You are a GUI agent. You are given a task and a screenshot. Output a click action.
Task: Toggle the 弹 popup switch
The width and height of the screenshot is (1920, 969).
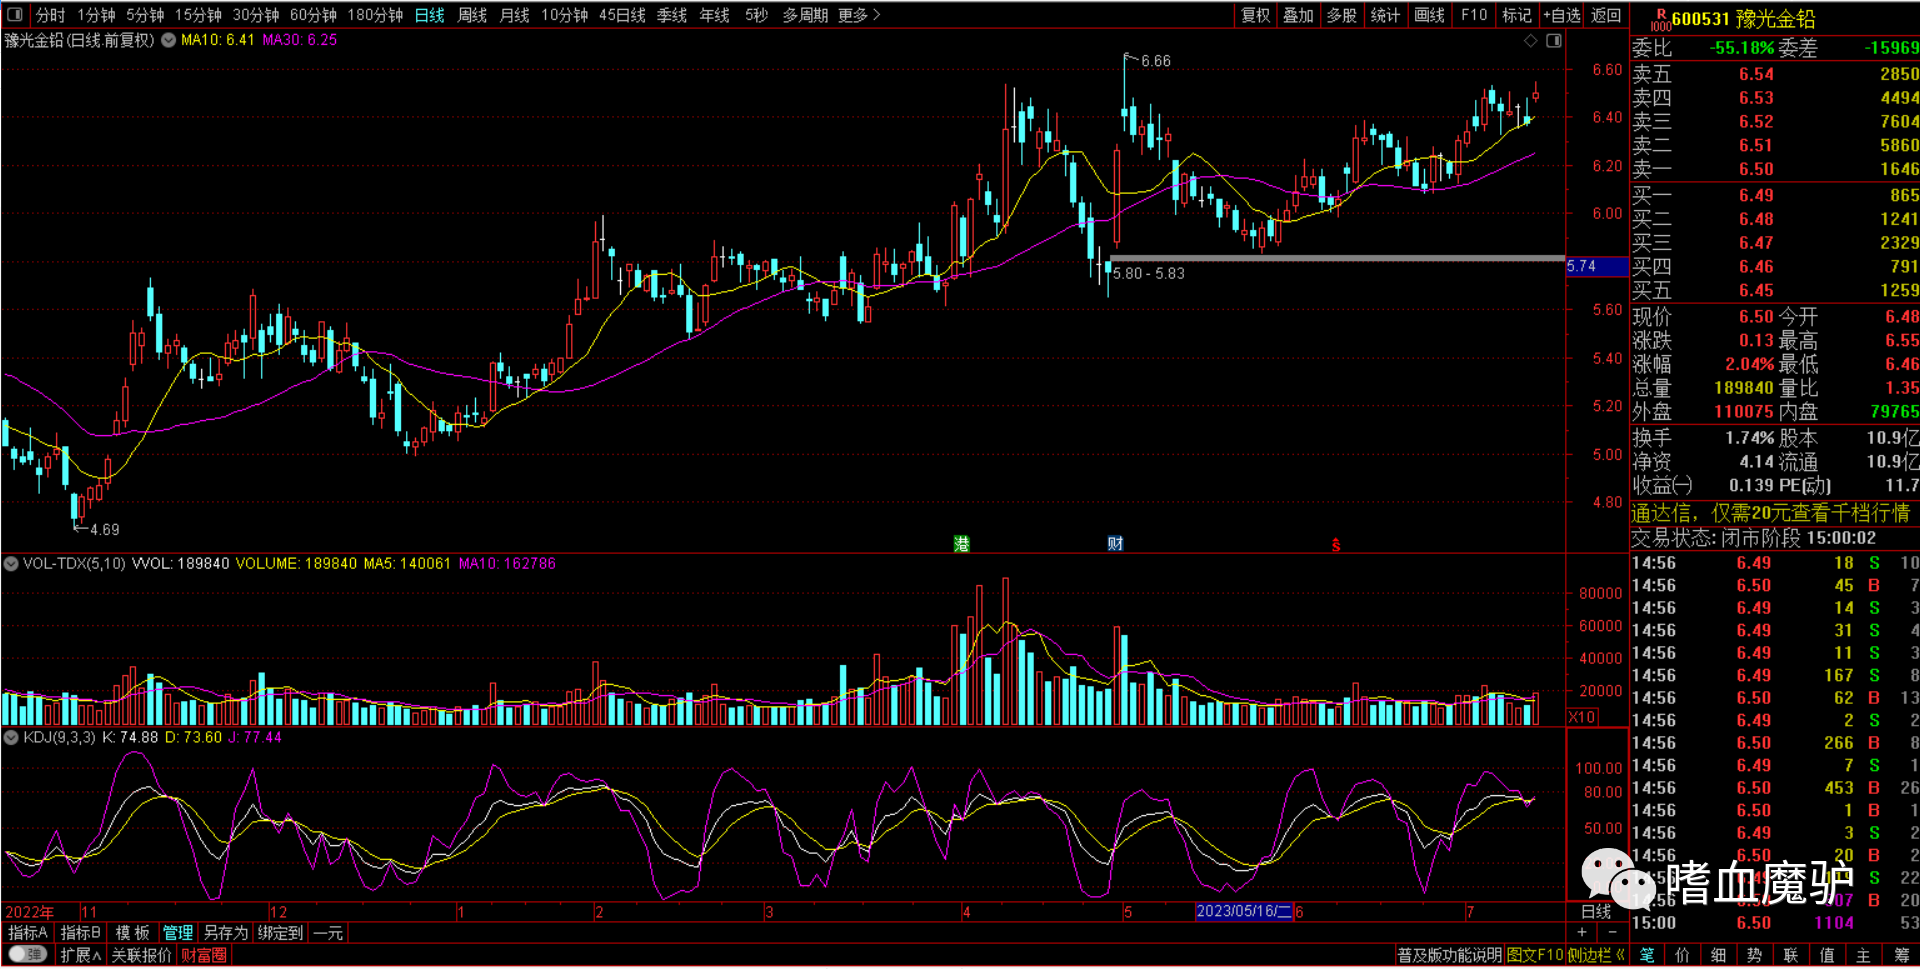28,955
